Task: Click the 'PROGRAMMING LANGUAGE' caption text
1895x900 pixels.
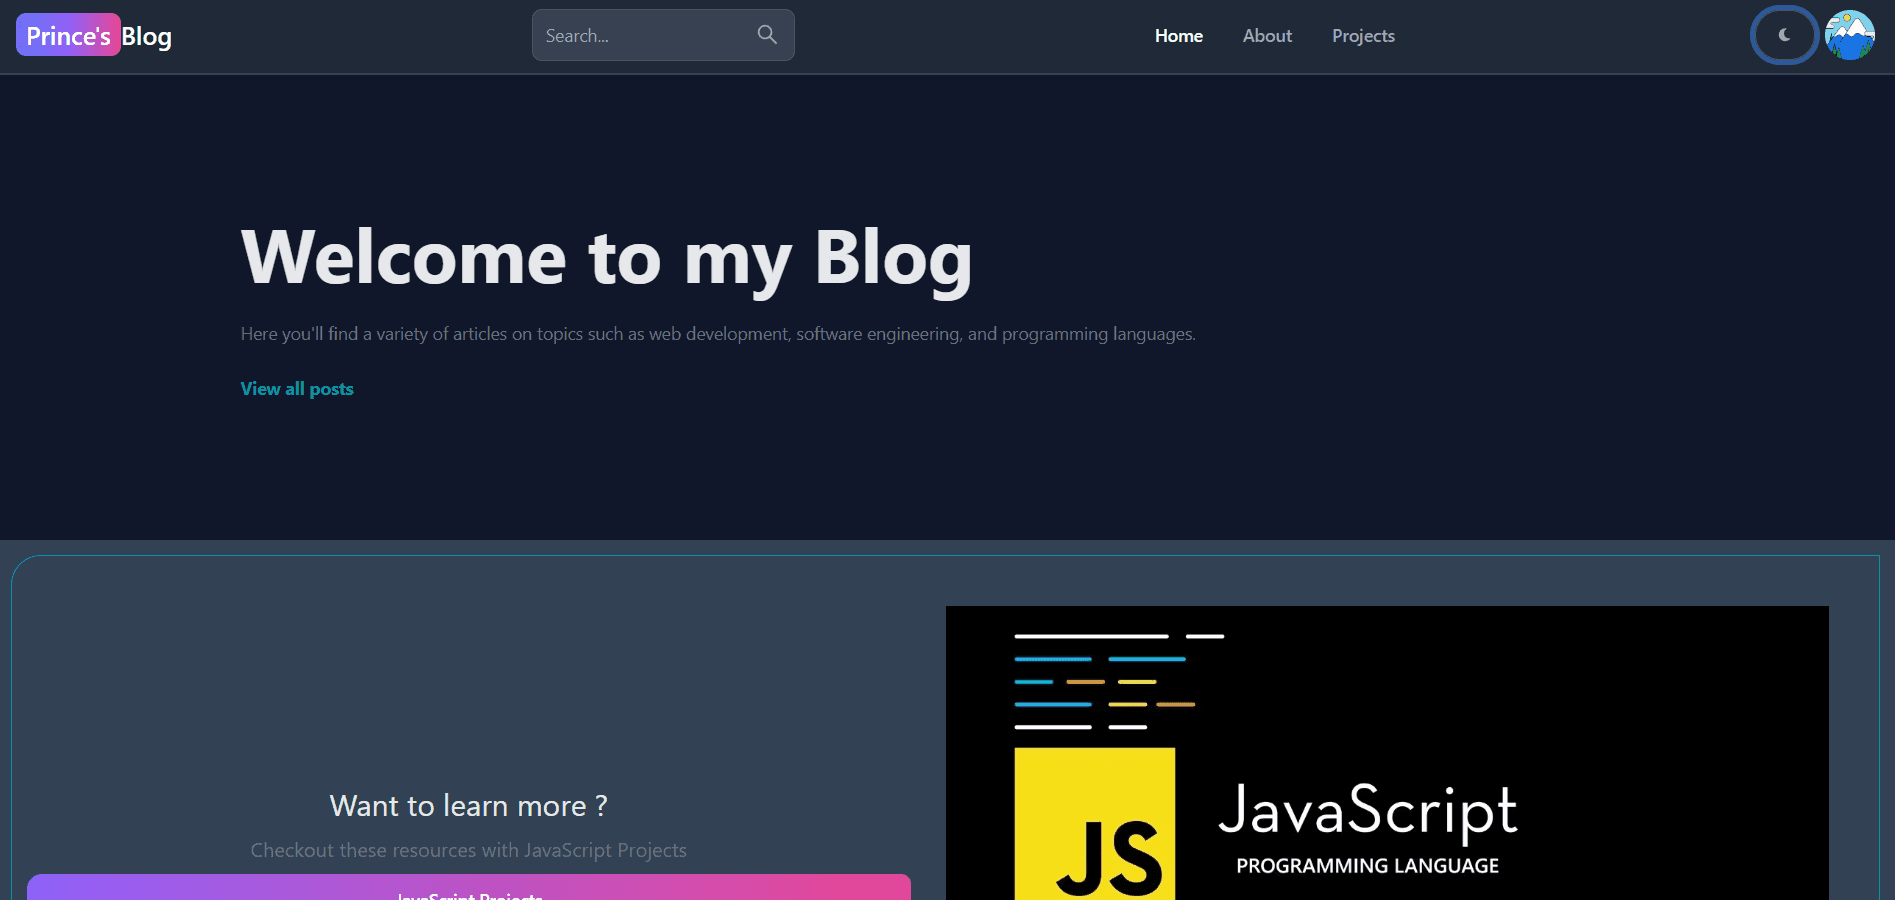Action: tap(1366, 866)
